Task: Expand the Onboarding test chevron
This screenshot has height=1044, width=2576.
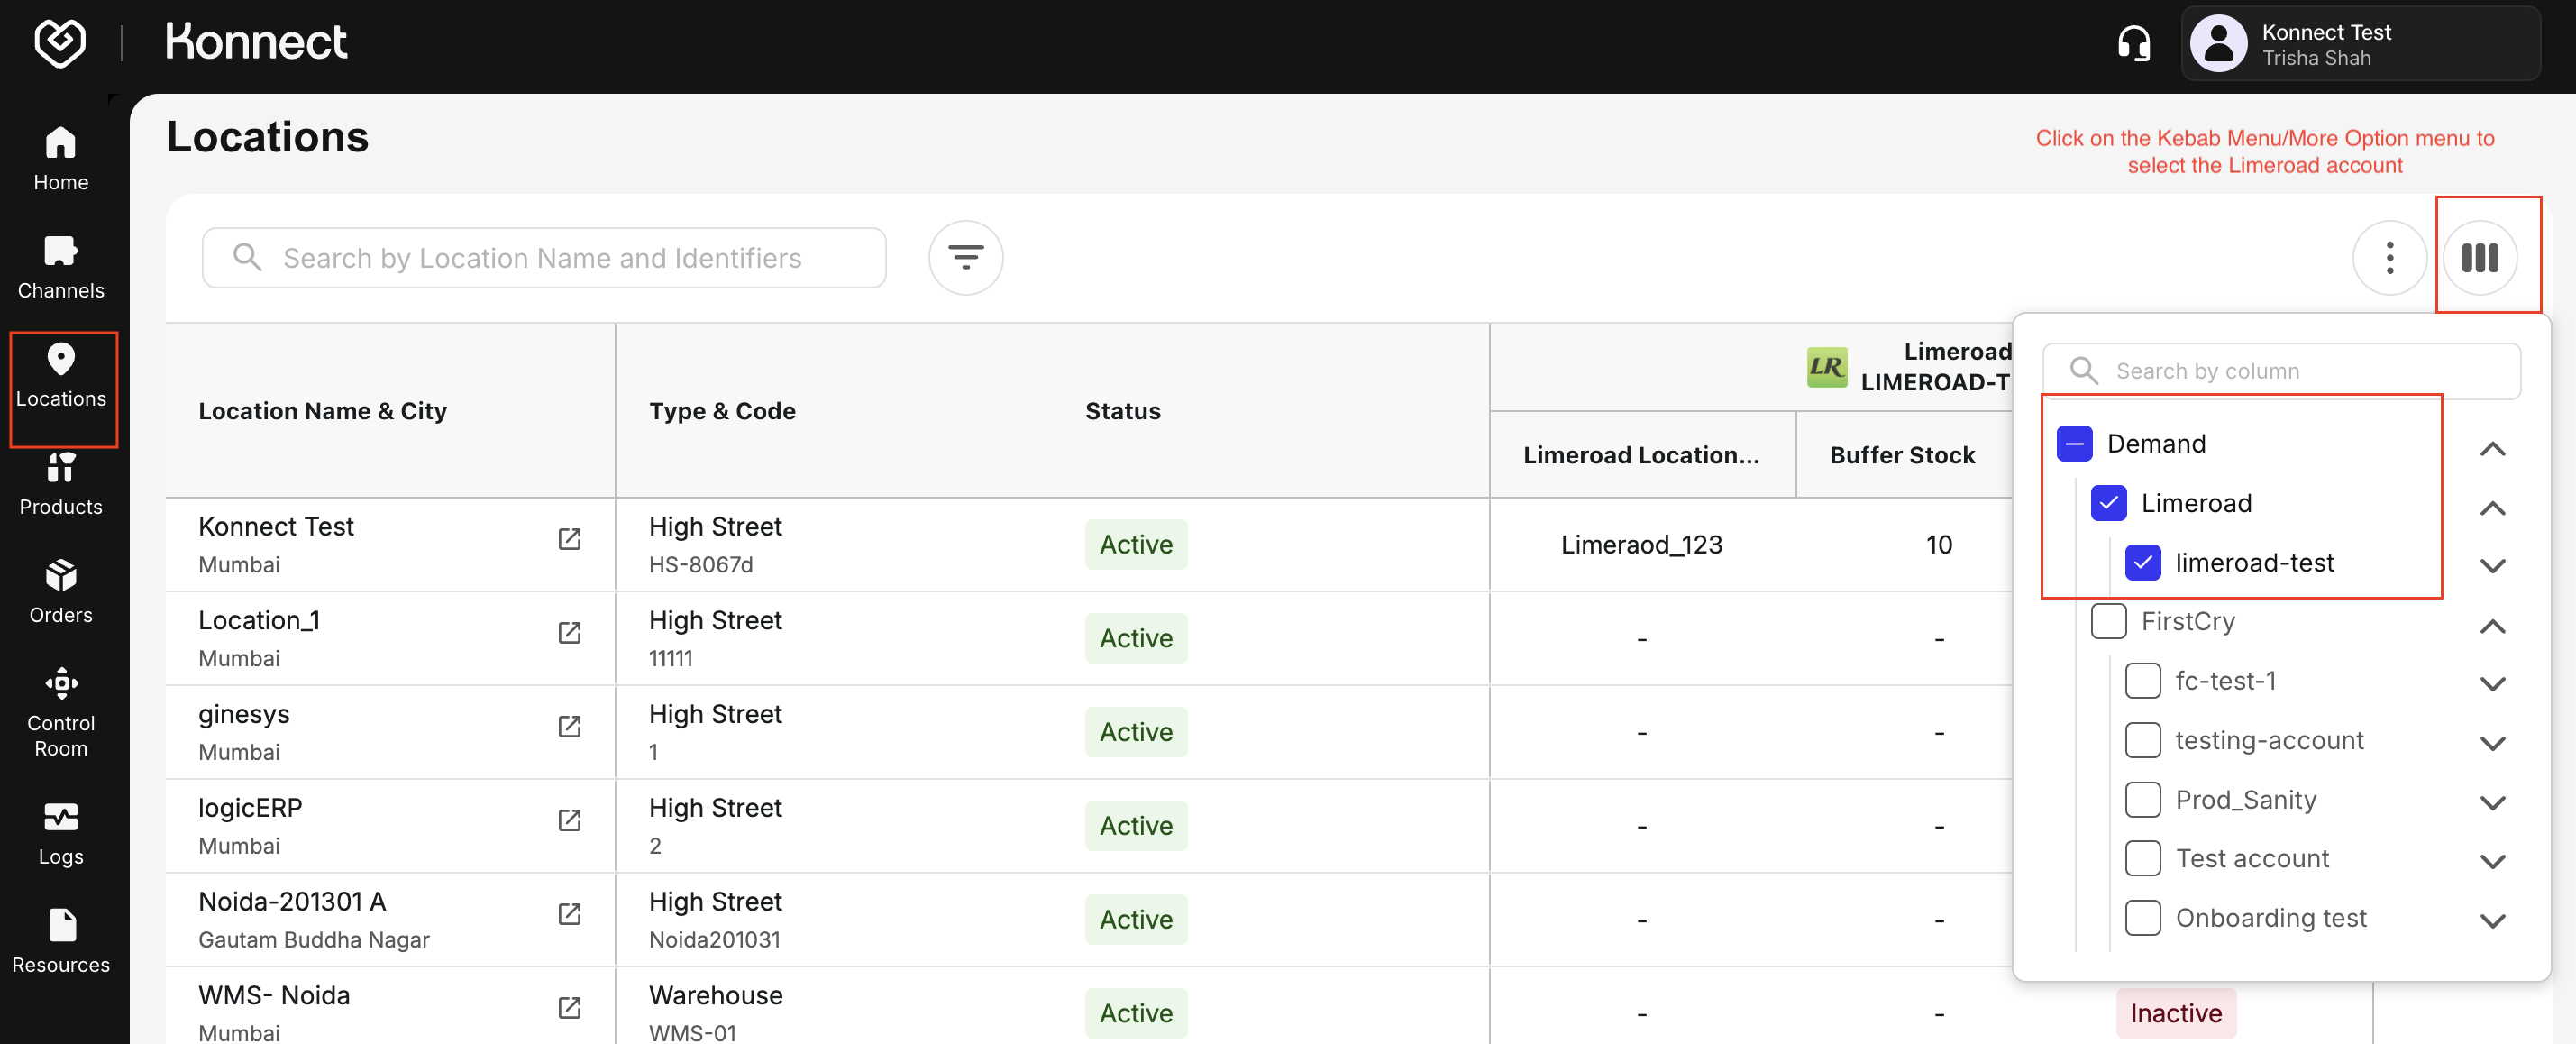Action: pyautogui.click(x=2492, y=921)
